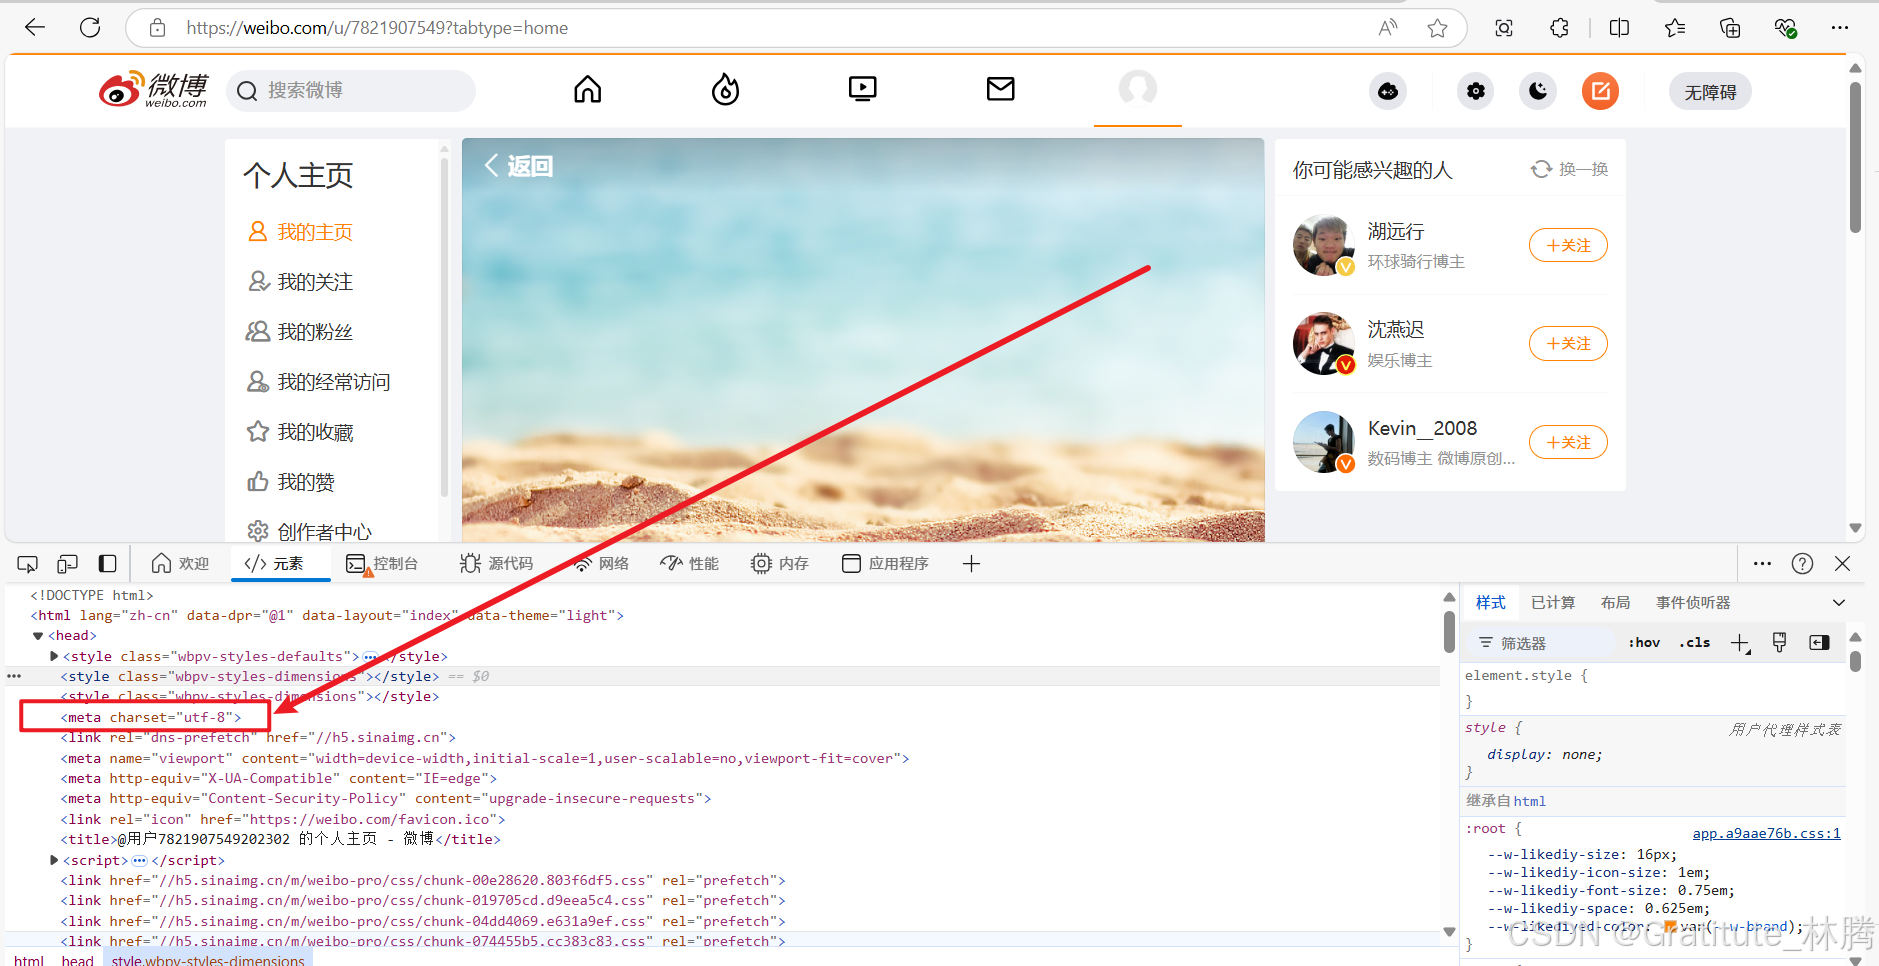This screenshot has height=966, width=1879.
Task: Switch to the 性能 performance tab
Action: pyautogui.click(x=690, y=564)
